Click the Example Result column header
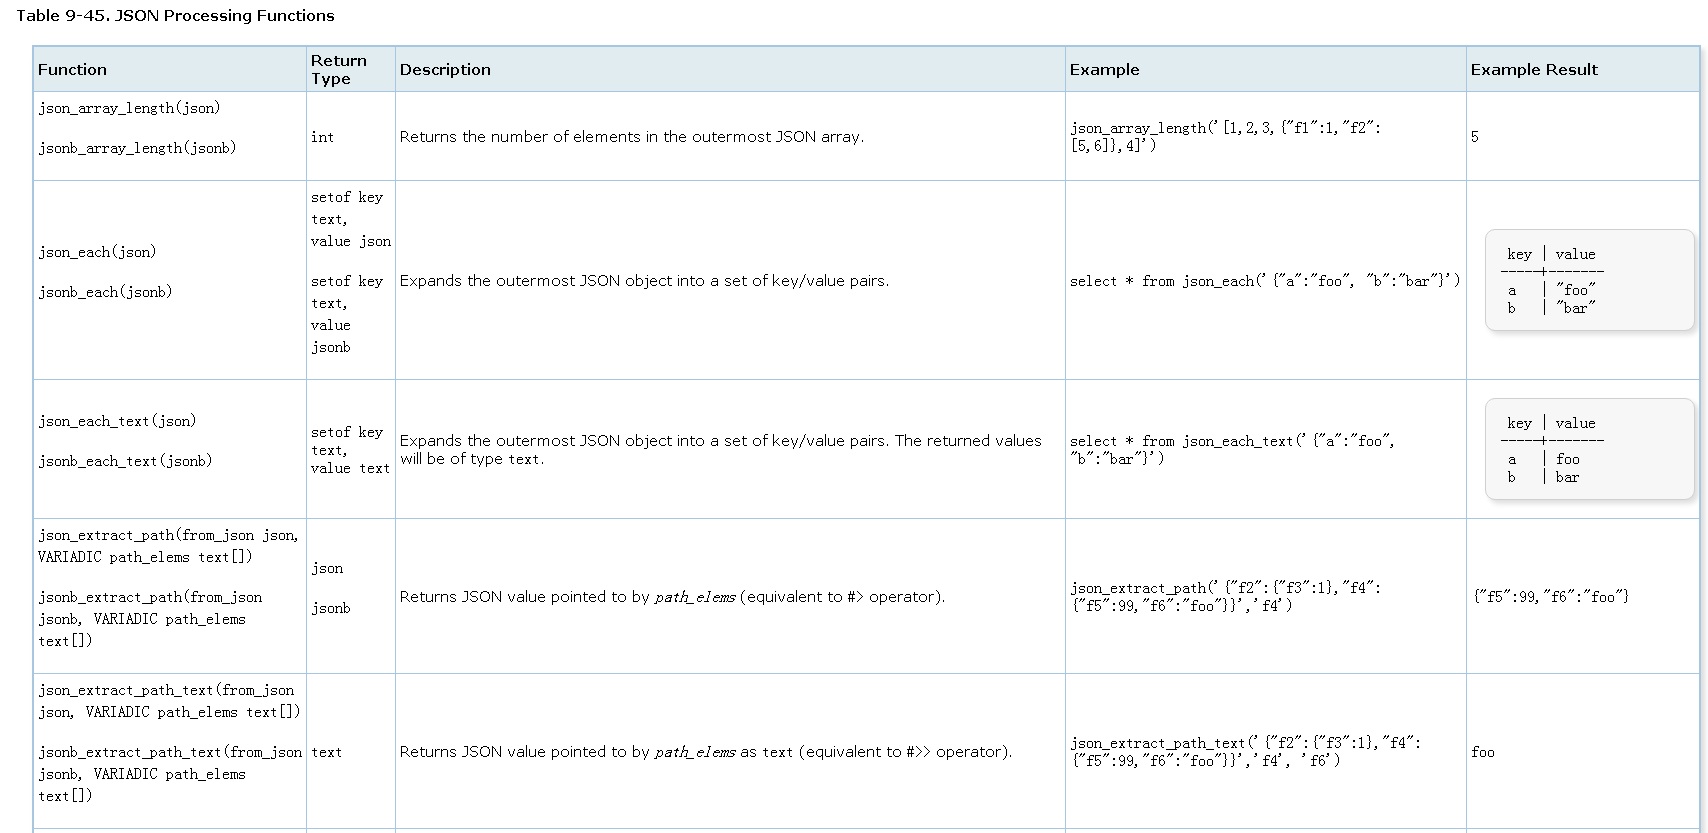 (1533, 69)
